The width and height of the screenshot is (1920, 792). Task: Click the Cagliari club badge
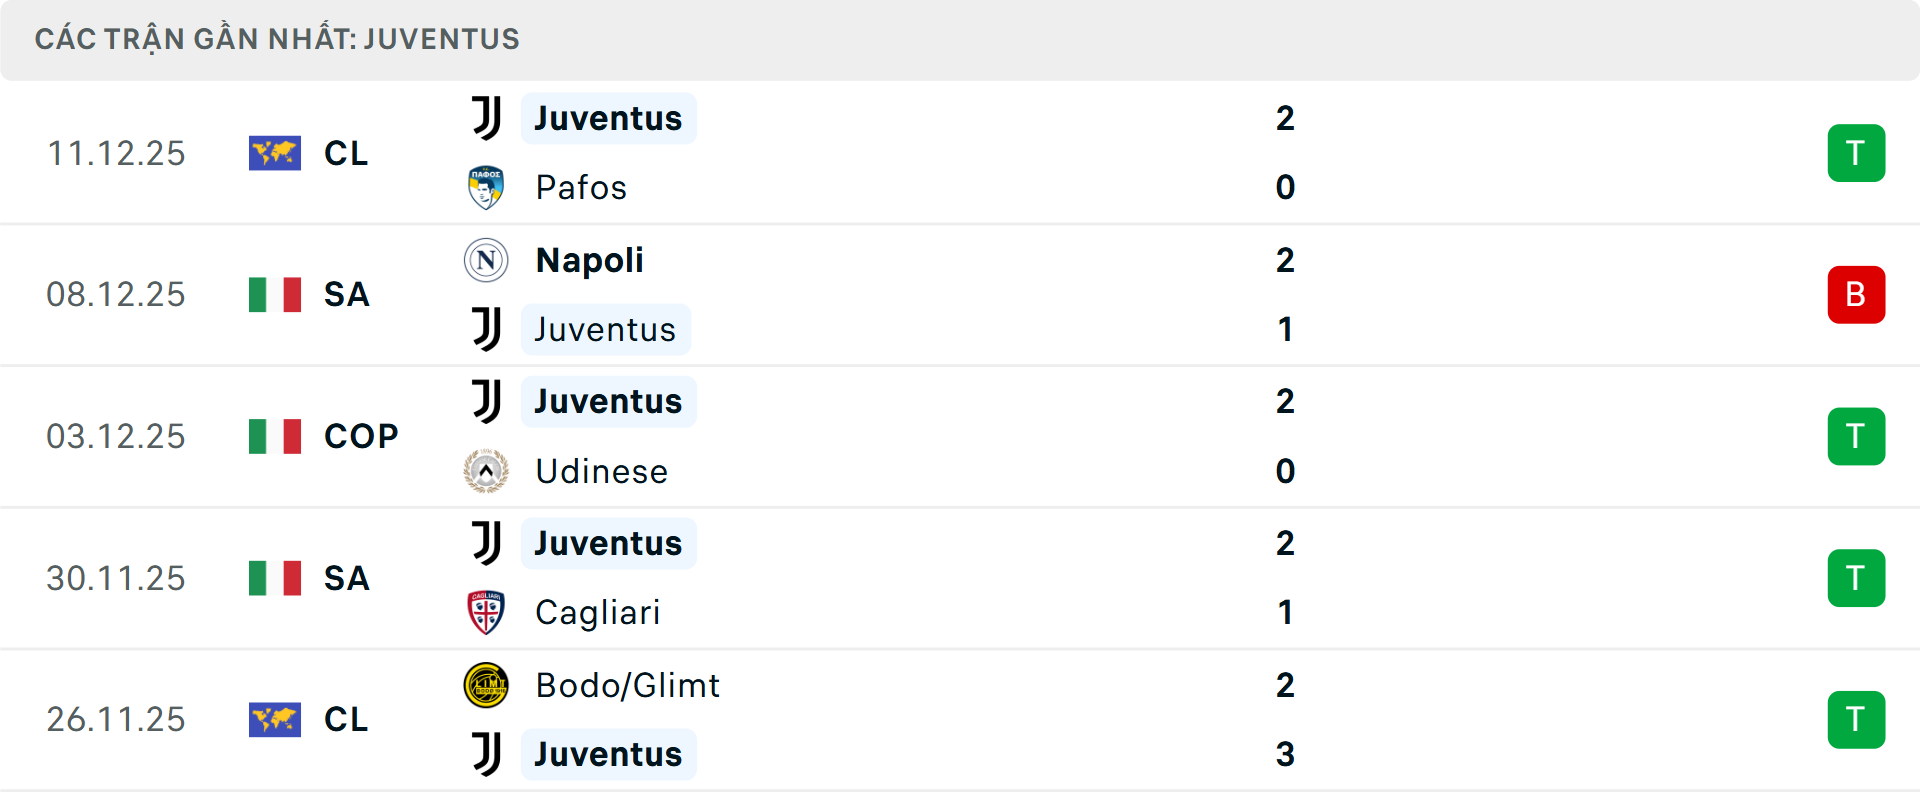point(485,613)
